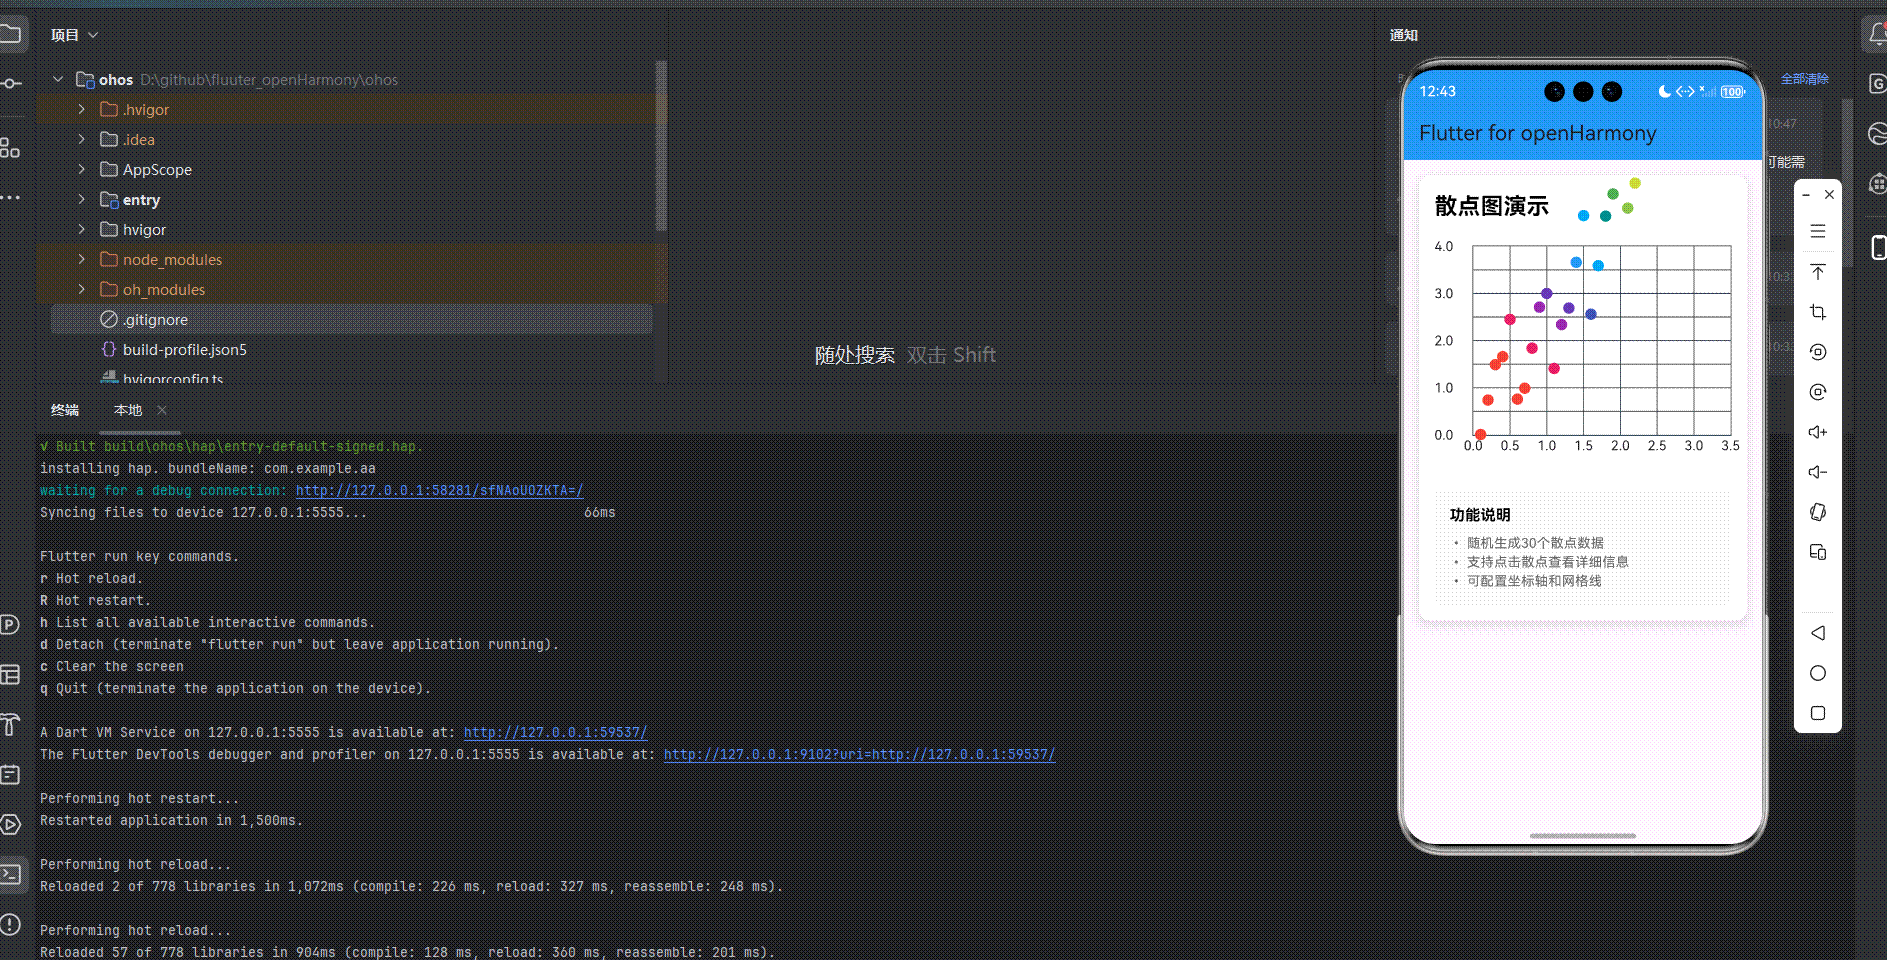Rotate the emulator screen

tap(1818, 512)
